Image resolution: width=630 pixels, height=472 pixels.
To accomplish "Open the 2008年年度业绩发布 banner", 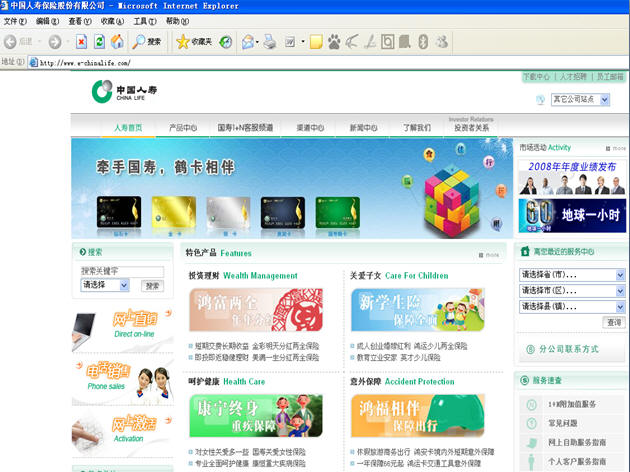I will 572,177.
